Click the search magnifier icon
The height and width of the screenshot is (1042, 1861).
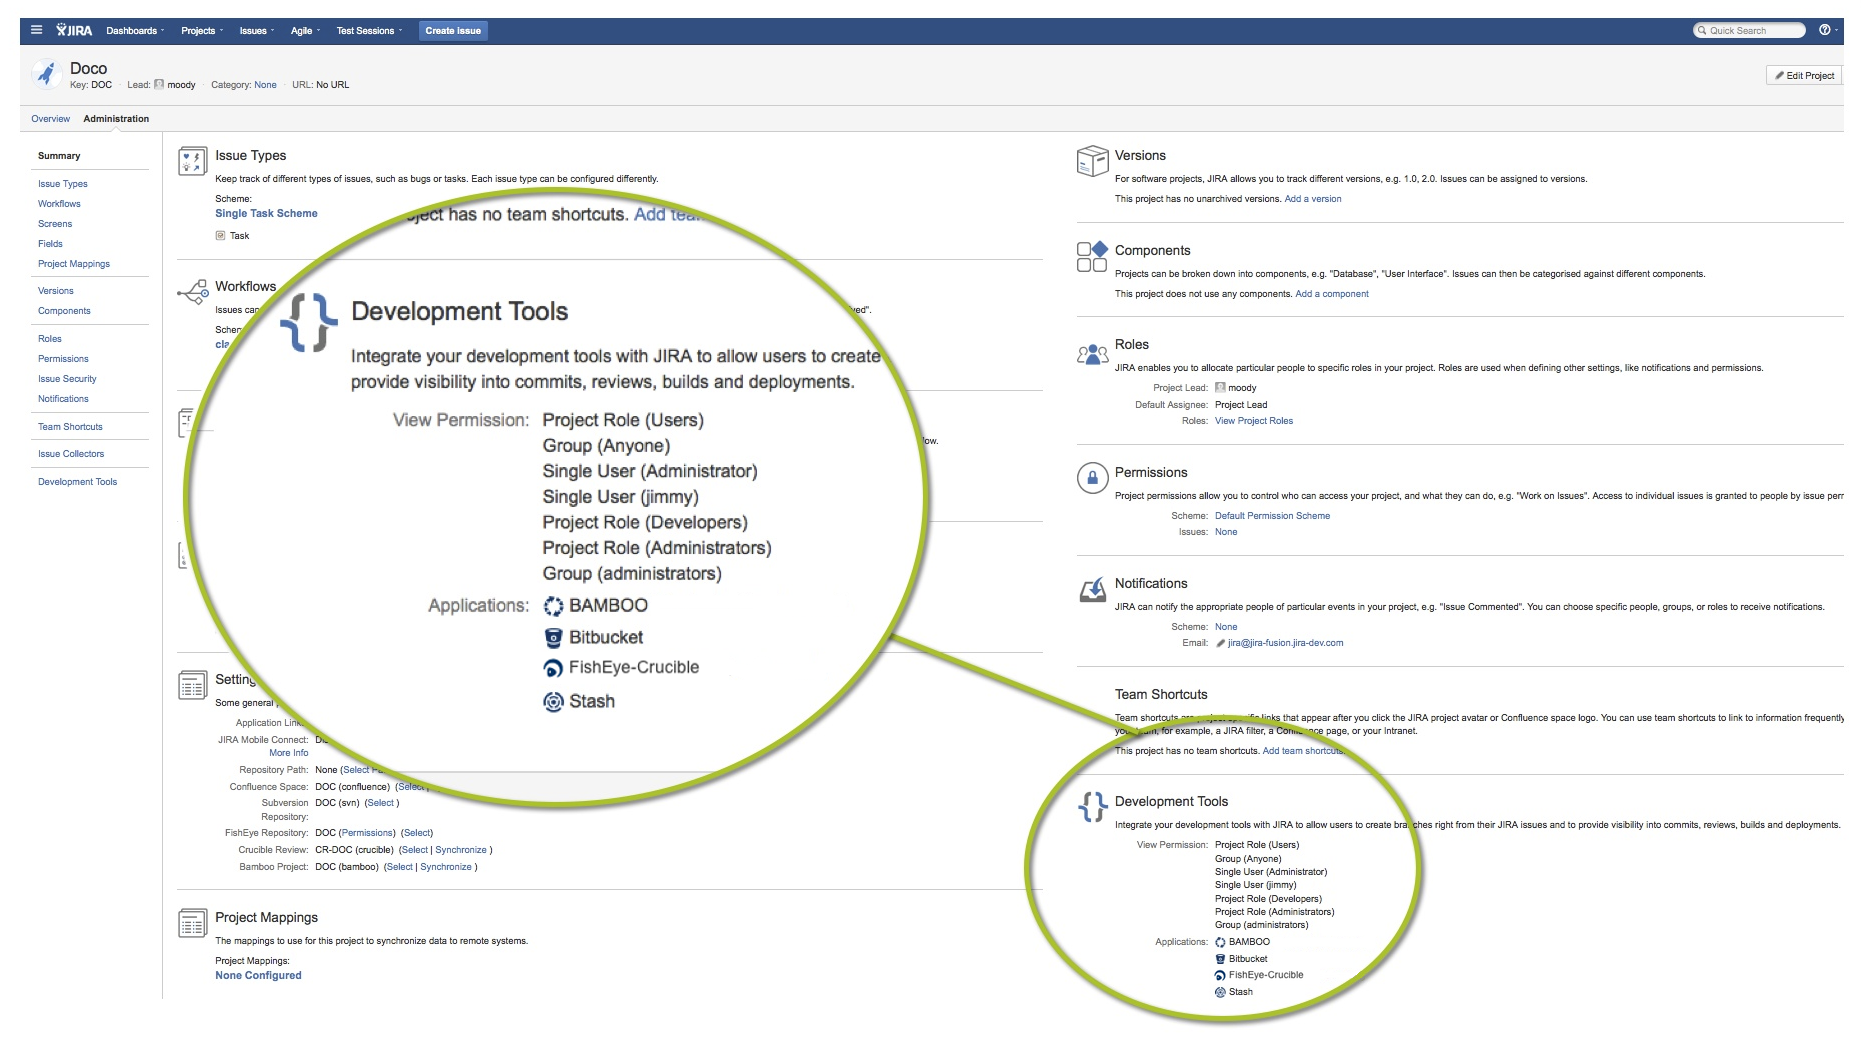(1702, 31)
